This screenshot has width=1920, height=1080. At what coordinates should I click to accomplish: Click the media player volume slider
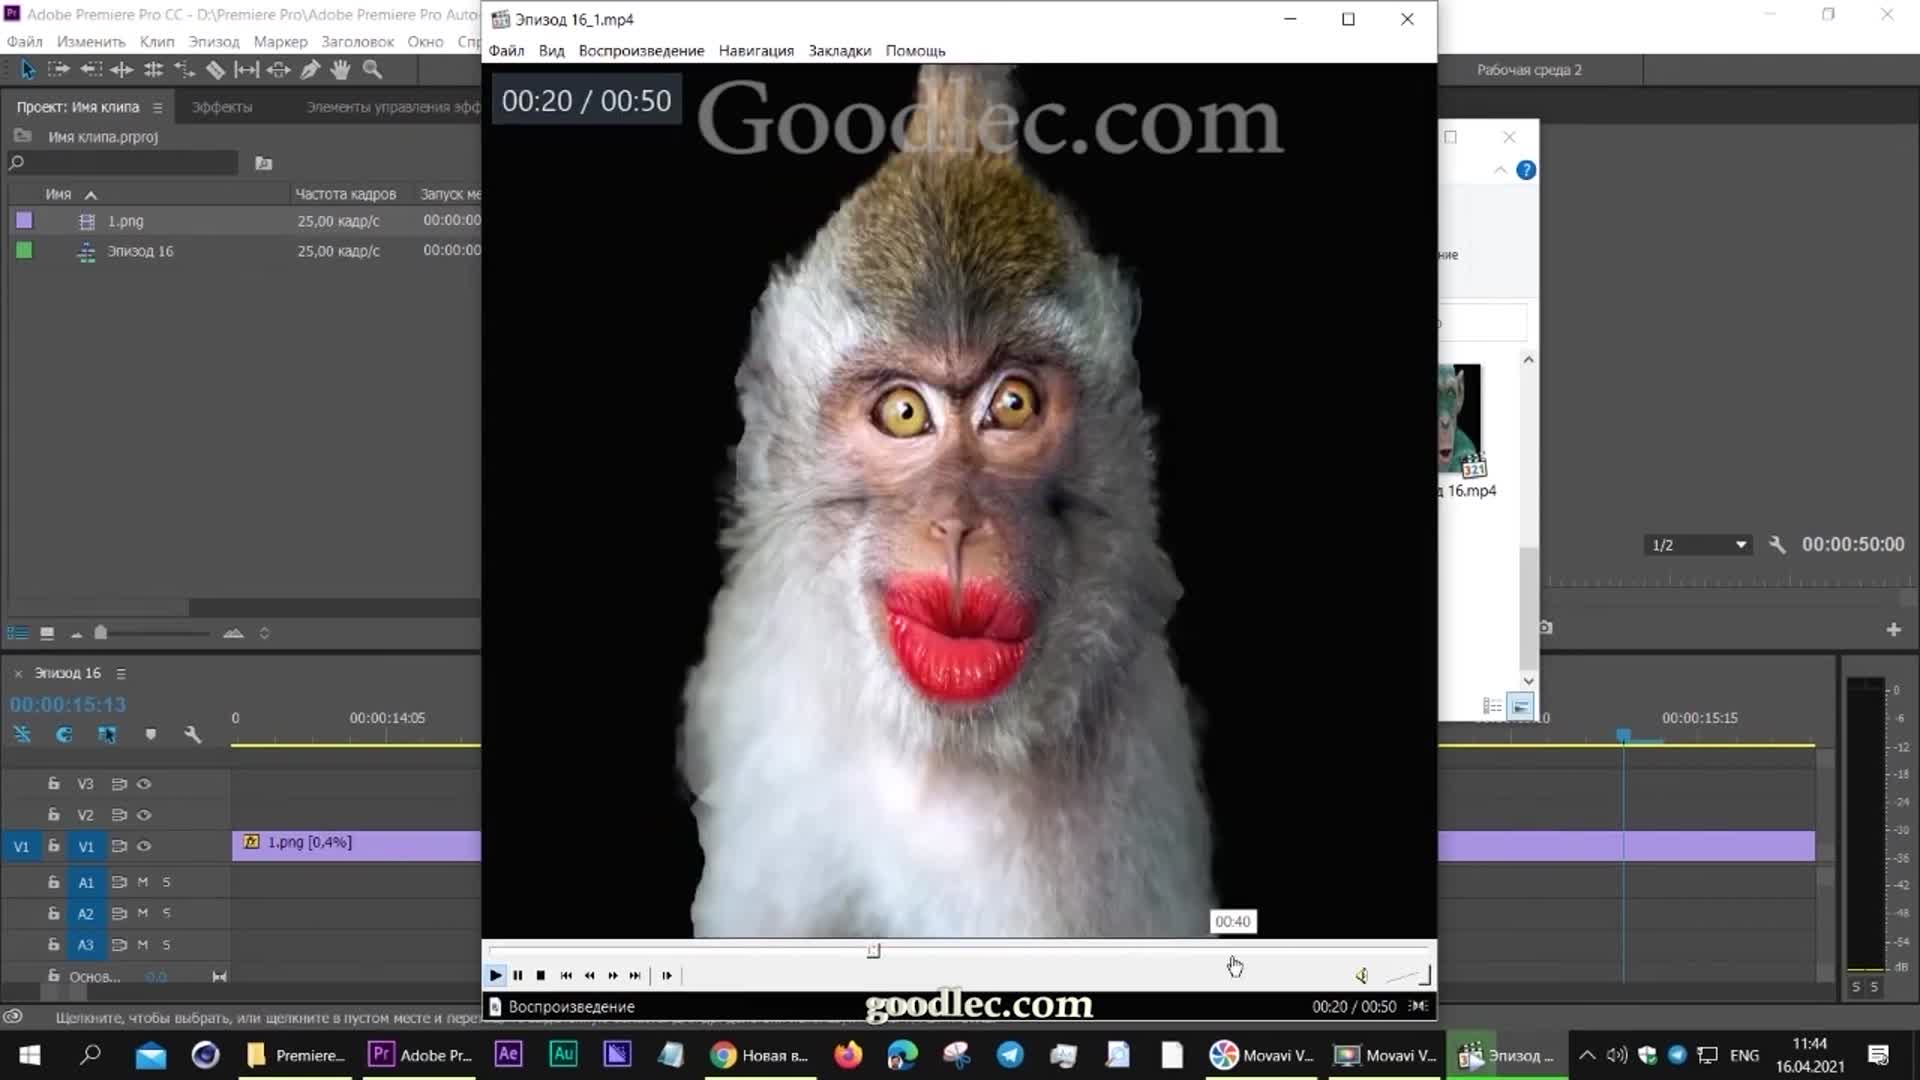tap(1407, 975)
